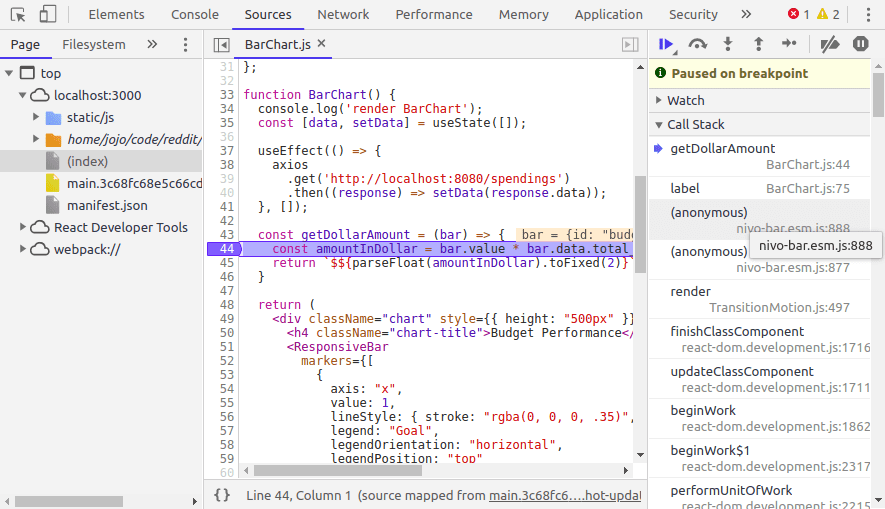Toggle pause on exceptions button
The height and width of the screenshot is (509, 885).
click(x=861, y=43)
